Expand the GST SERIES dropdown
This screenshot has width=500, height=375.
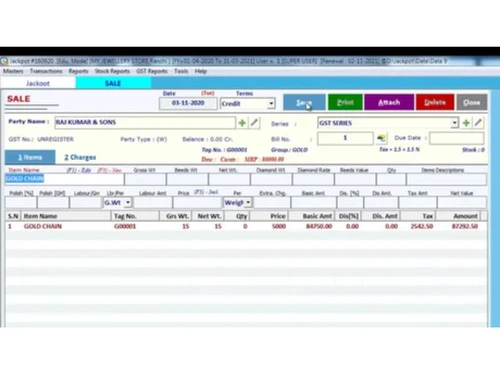[x=454, y=123]
